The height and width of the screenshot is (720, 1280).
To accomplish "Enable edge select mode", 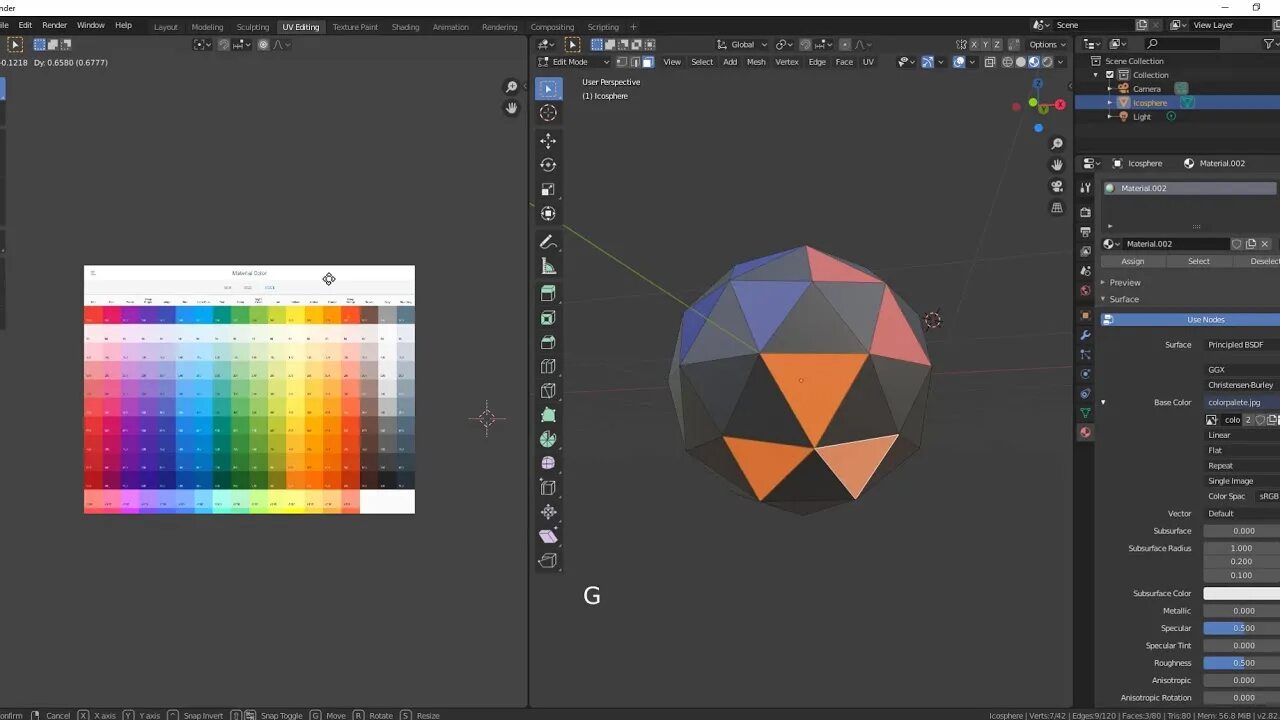I will pos(634,62).
